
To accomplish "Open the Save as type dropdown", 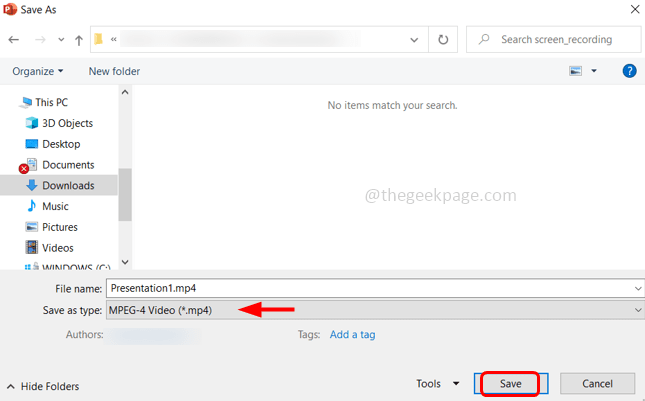I will click(375, 310).
